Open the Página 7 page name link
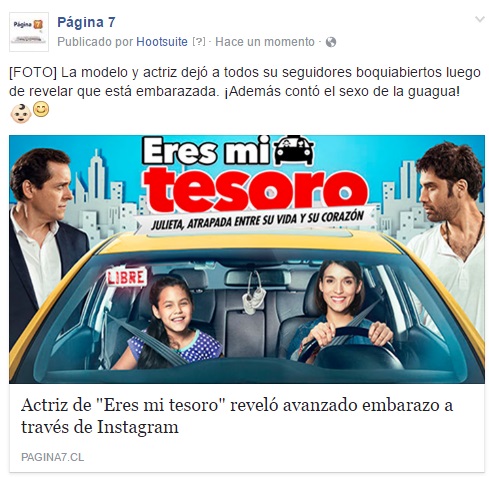 point(86,22)
